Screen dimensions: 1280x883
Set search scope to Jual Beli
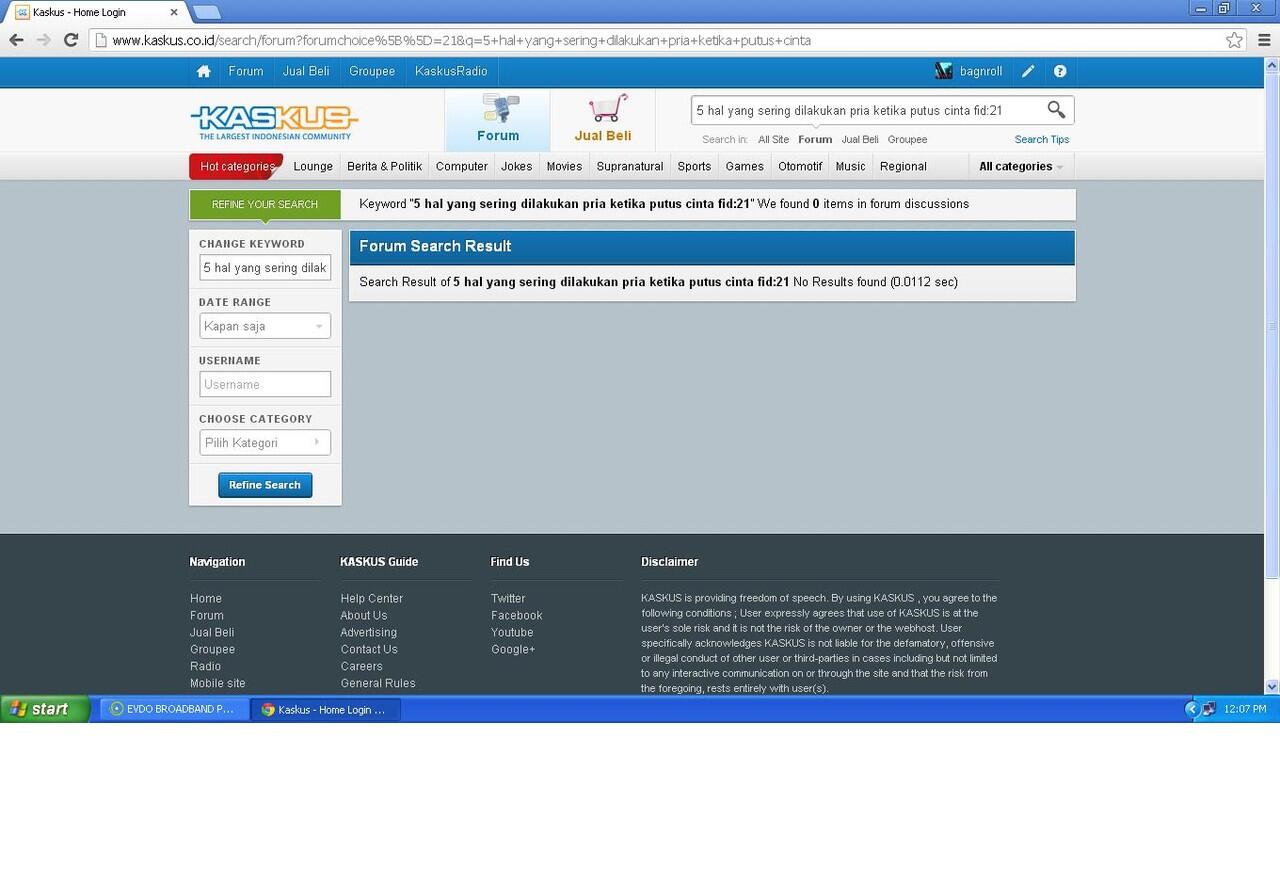click(860, 140)
